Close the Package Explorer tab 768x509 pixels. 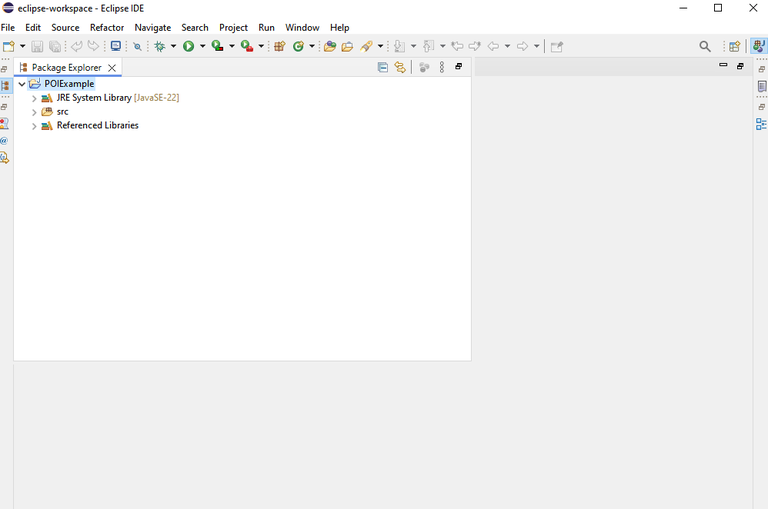[112, 68]
